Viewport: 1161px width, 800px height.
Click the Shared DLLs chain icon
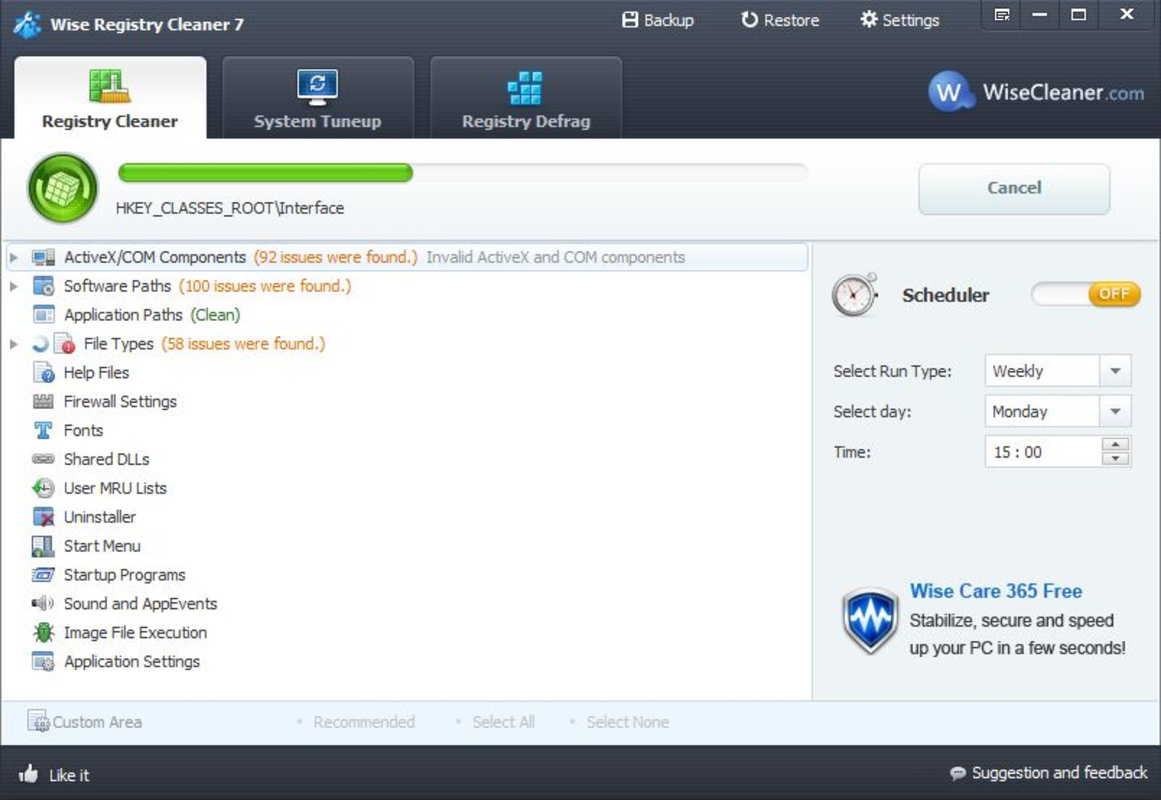(x=43, y=459)
